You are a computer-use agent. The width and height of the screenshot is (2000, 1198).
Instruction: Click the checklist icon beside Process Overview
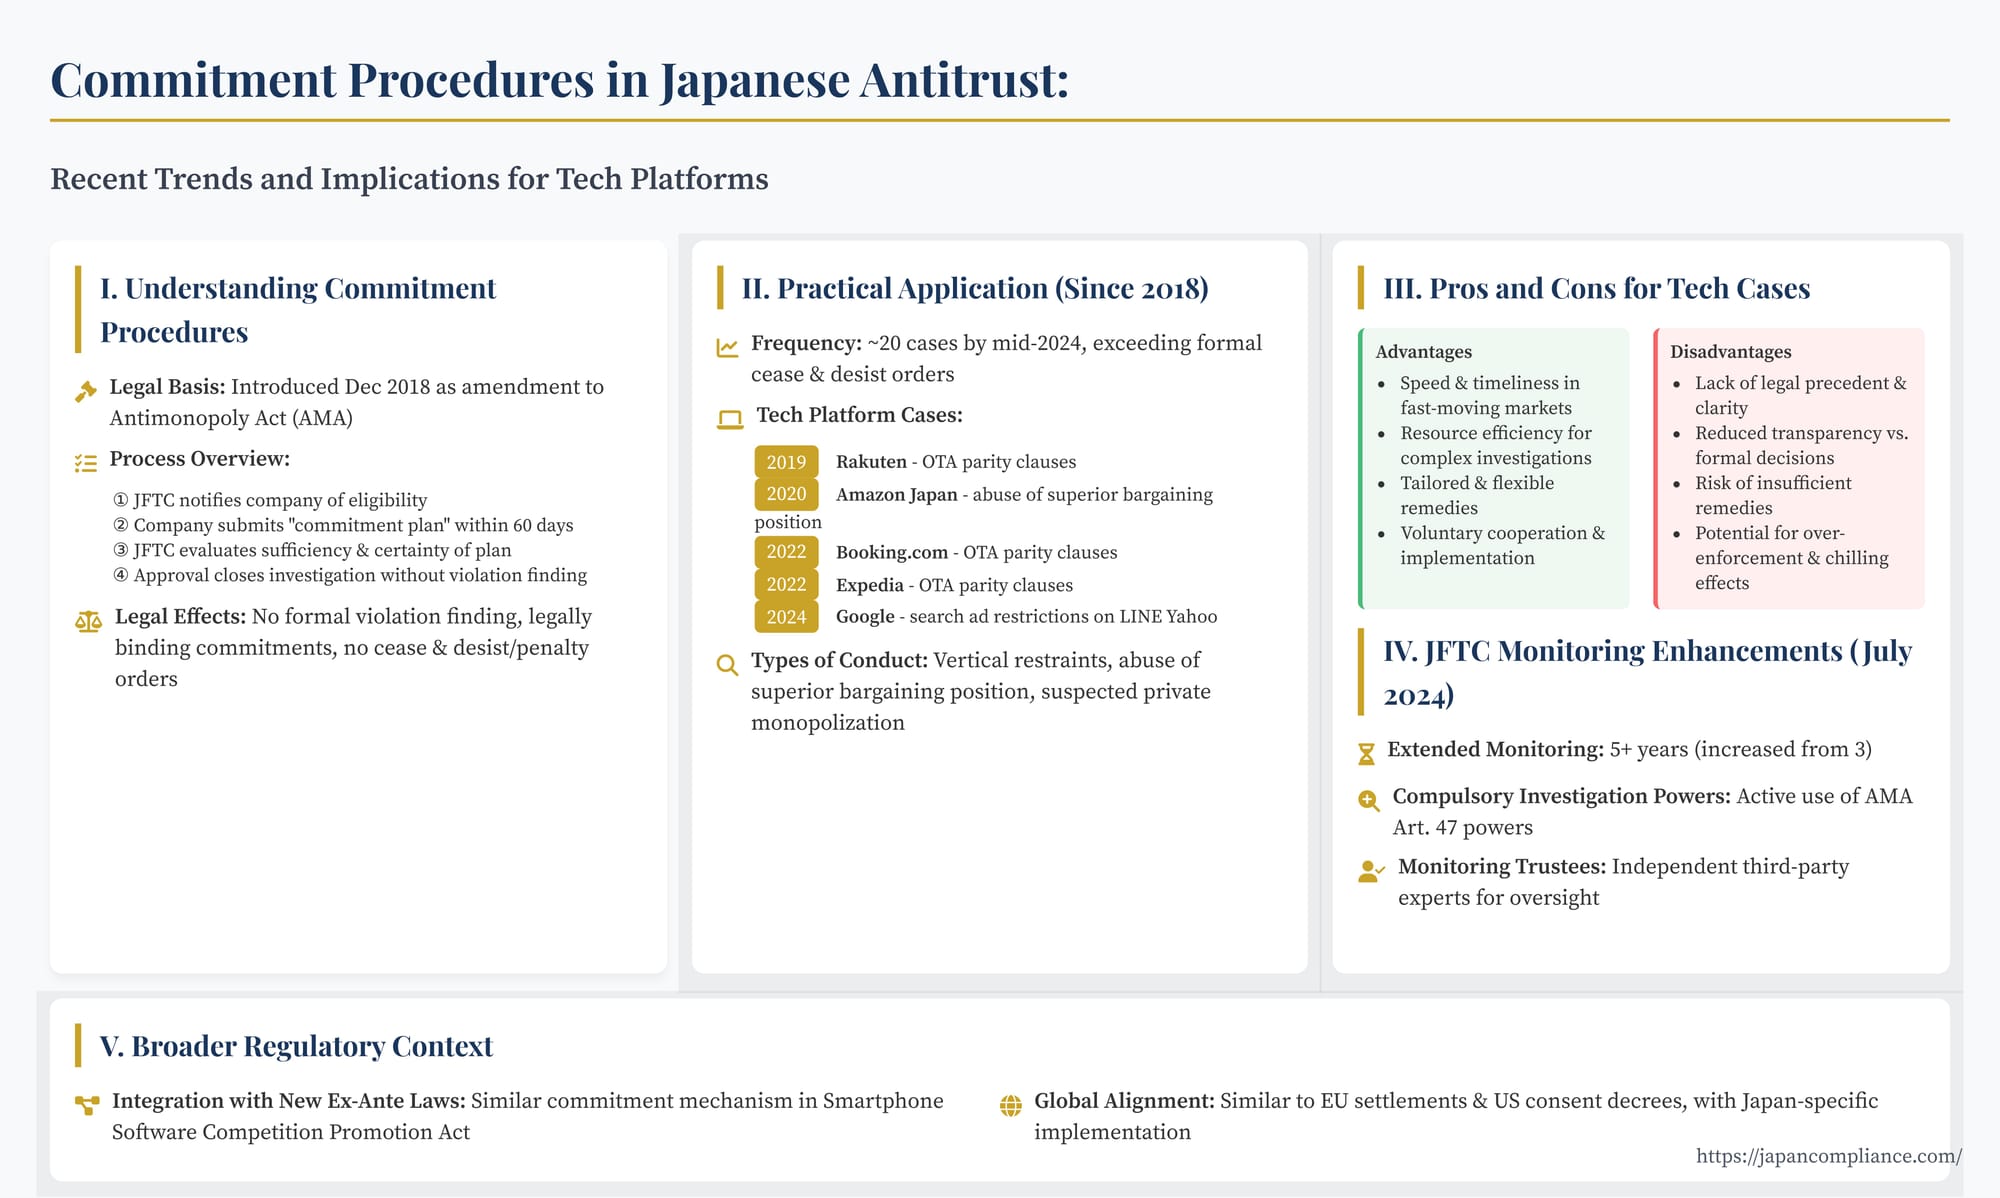(x=86, y=463)
